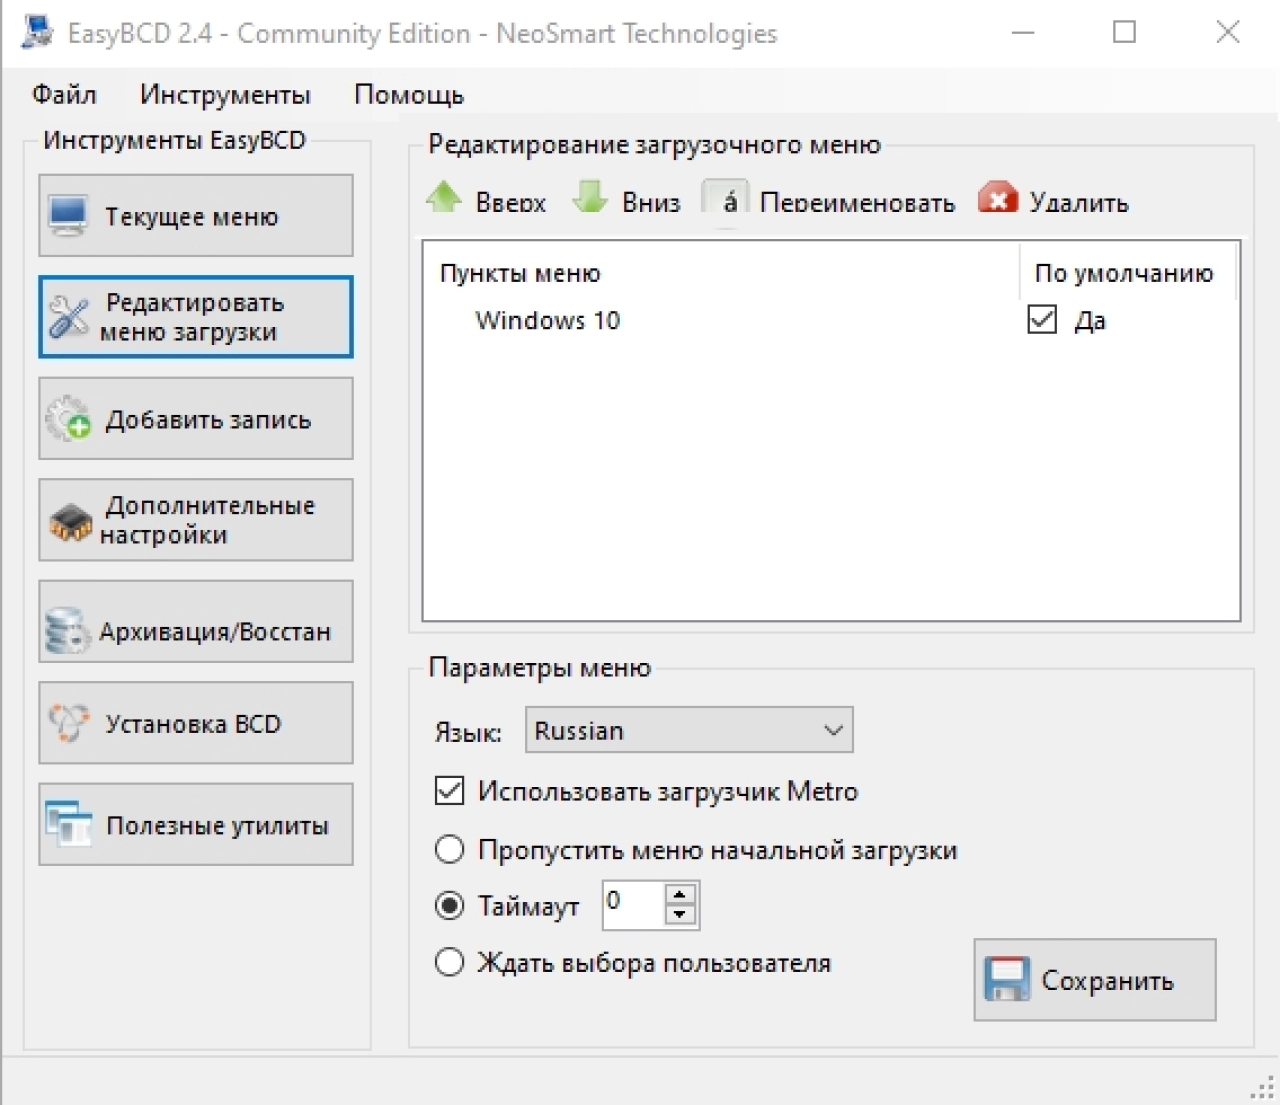
Task: Click Удалить toolbar text
Action: click(1079, 202)
